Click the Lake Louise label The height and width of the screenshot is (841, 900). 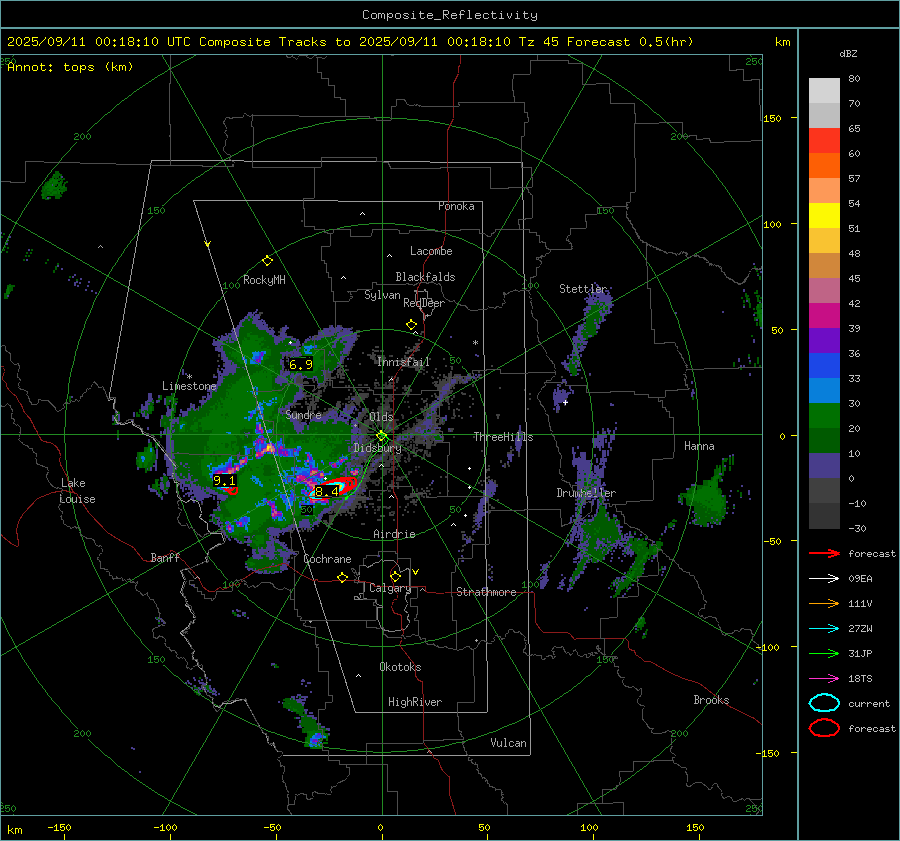click(x=78, y=491)
